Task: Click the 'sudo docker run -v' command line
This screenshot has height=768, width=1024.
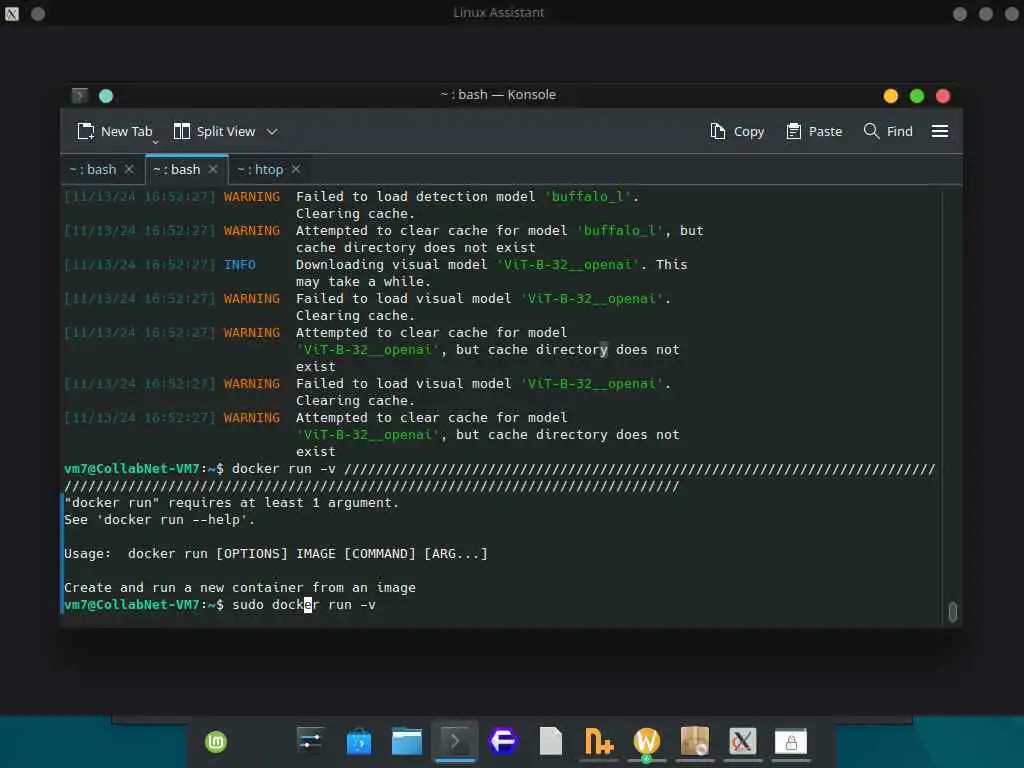Action: pyautogui.click(x=304, y=605)
